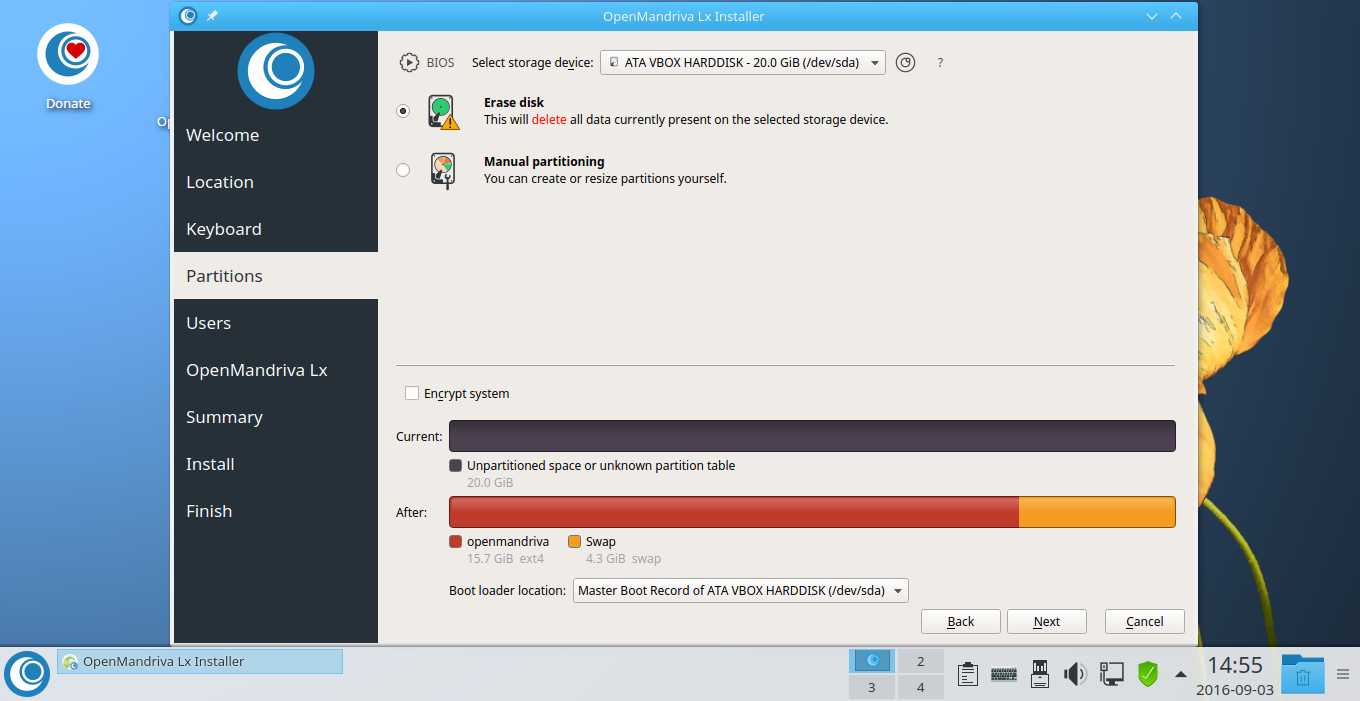Screen dimensions: 1360x701
Task: Go to the Keyboard step in sidebar
Action: [276, 229]
